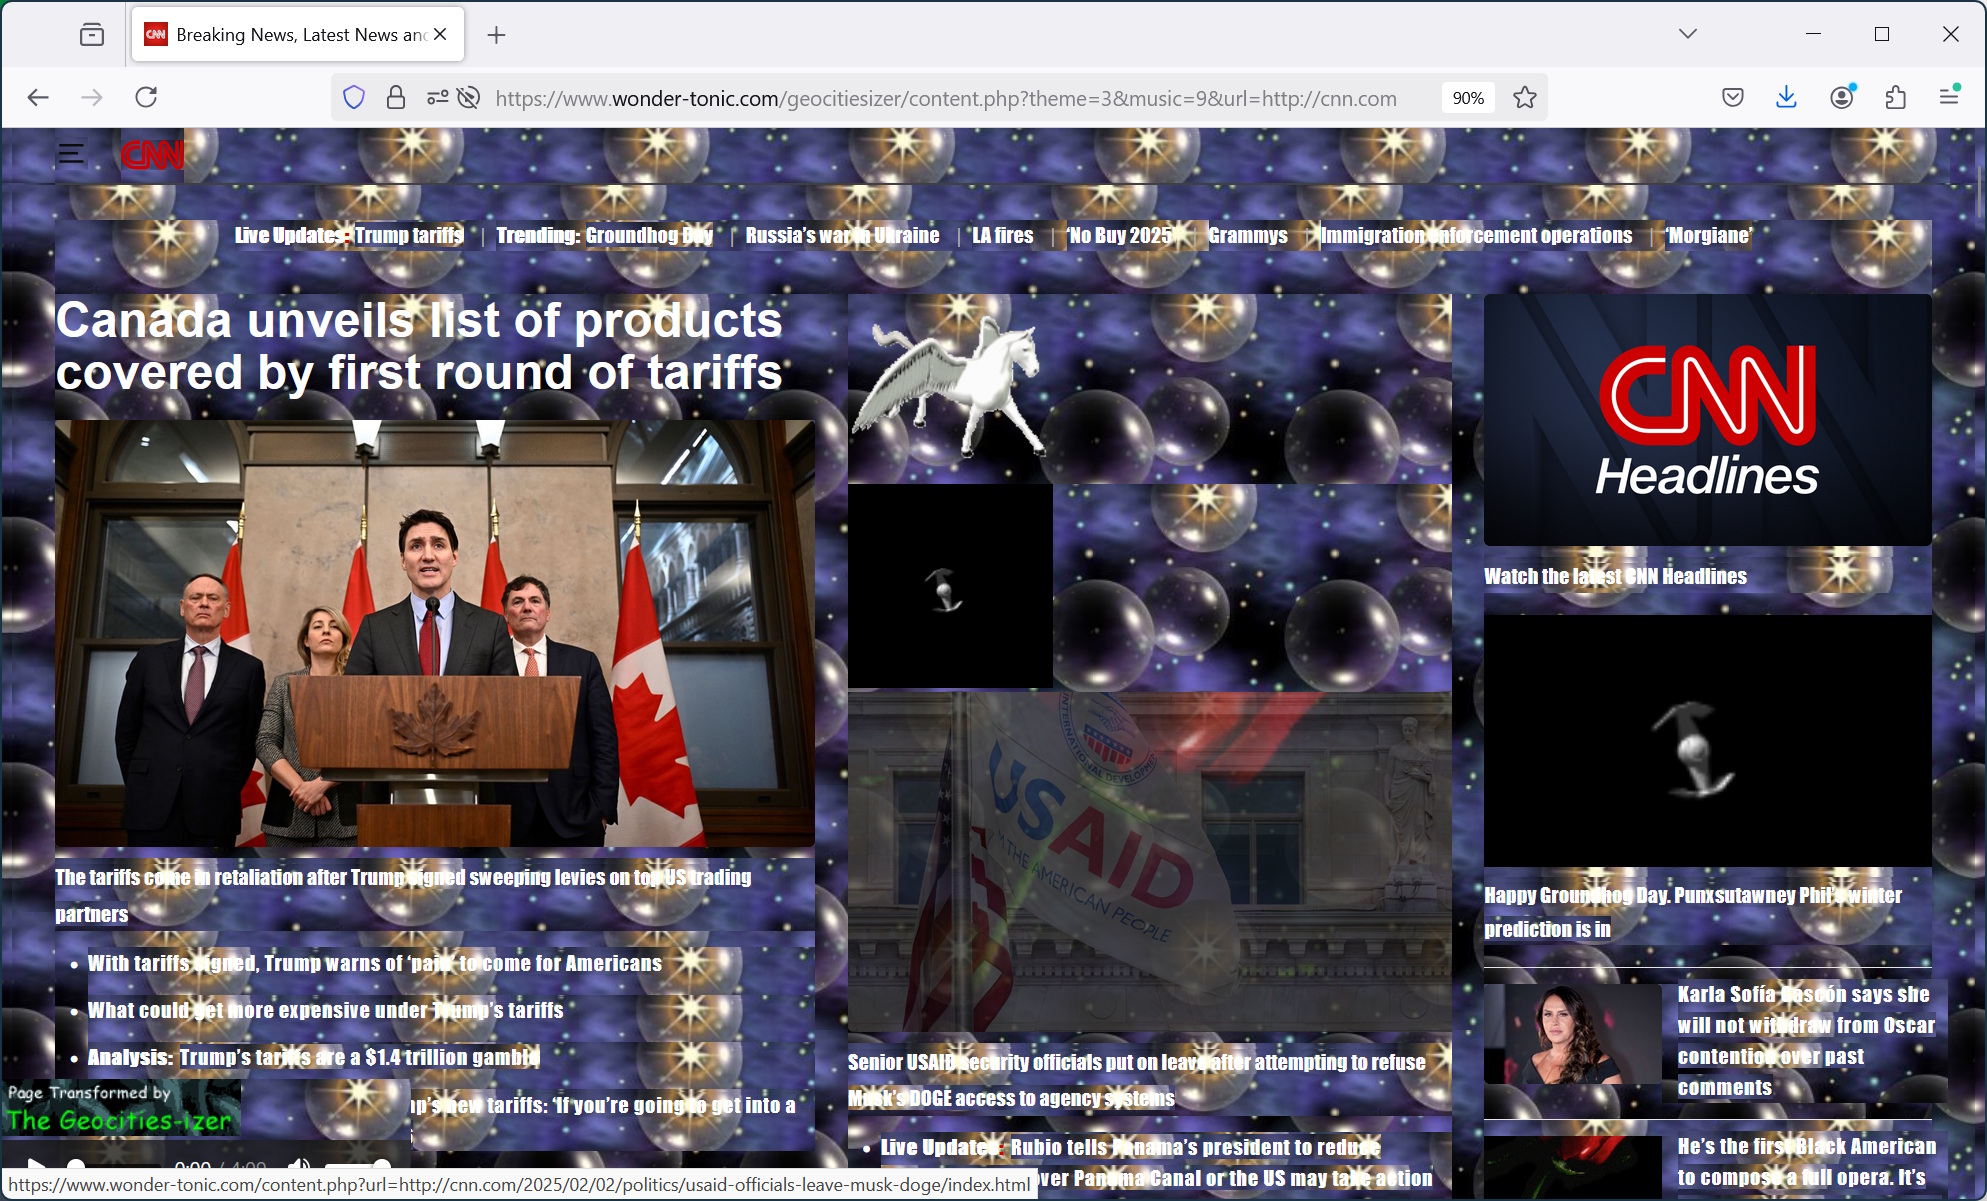Screen dimensions: 1987x1201
Task: Reset the 90% zoom level indicator
Action: click(1468, 98)
